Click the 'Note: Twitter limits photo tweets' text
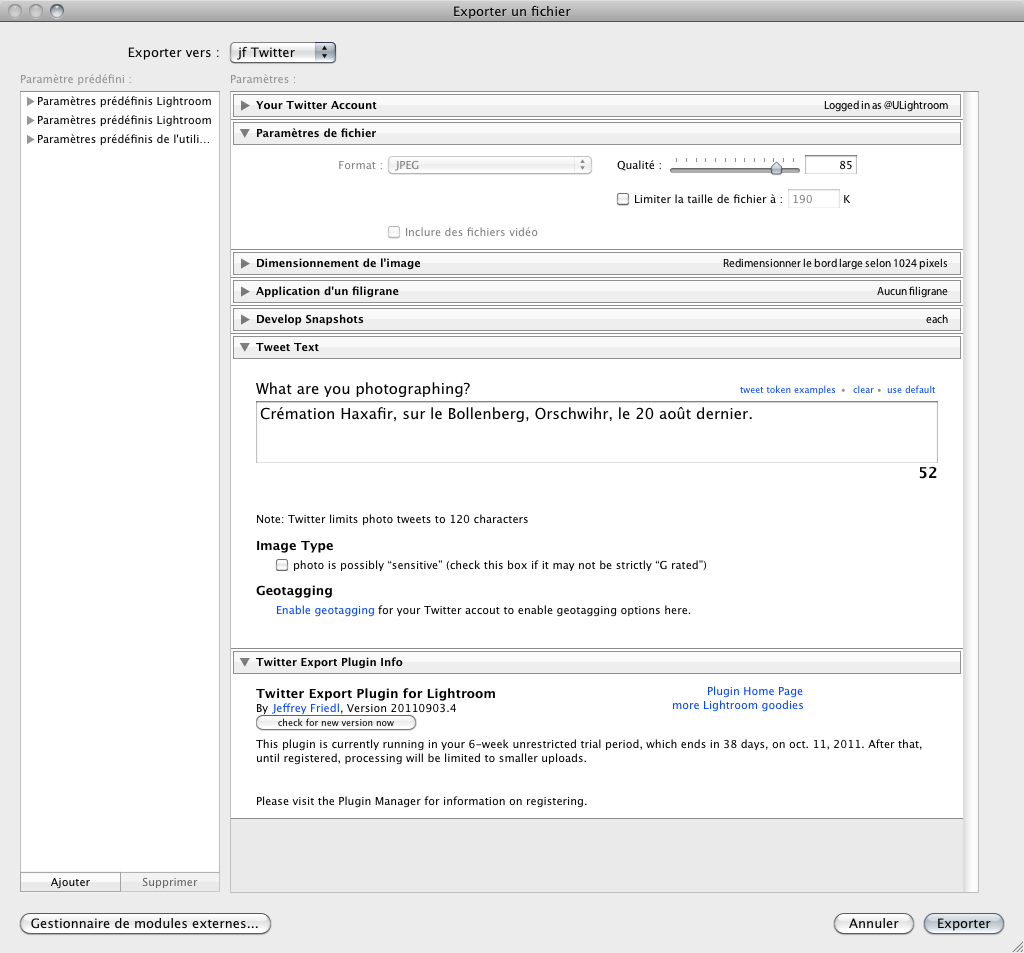Image resolution: width=1024 pixels, height=953 pixels. (392, 519)
